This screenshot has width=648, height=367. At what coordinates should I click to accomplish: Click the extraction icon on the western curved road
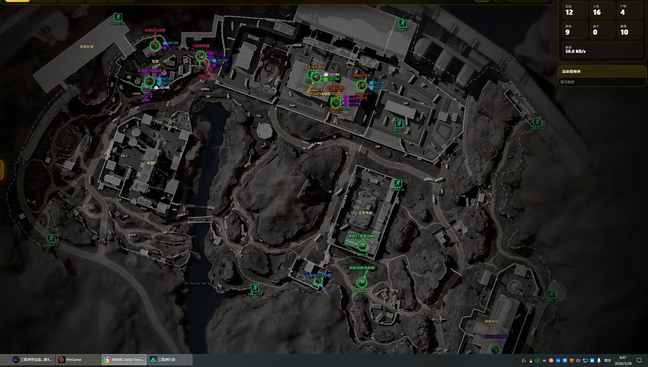pyautogui.click(x=51, y=238)
